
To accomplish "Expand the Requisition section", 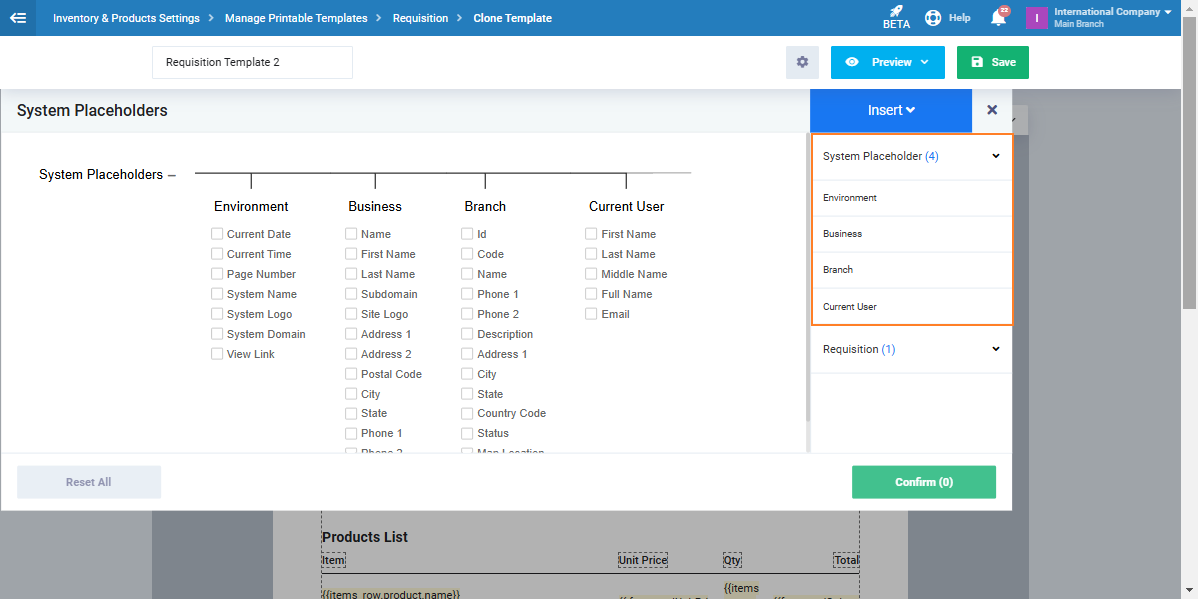I will coord(995,349).
